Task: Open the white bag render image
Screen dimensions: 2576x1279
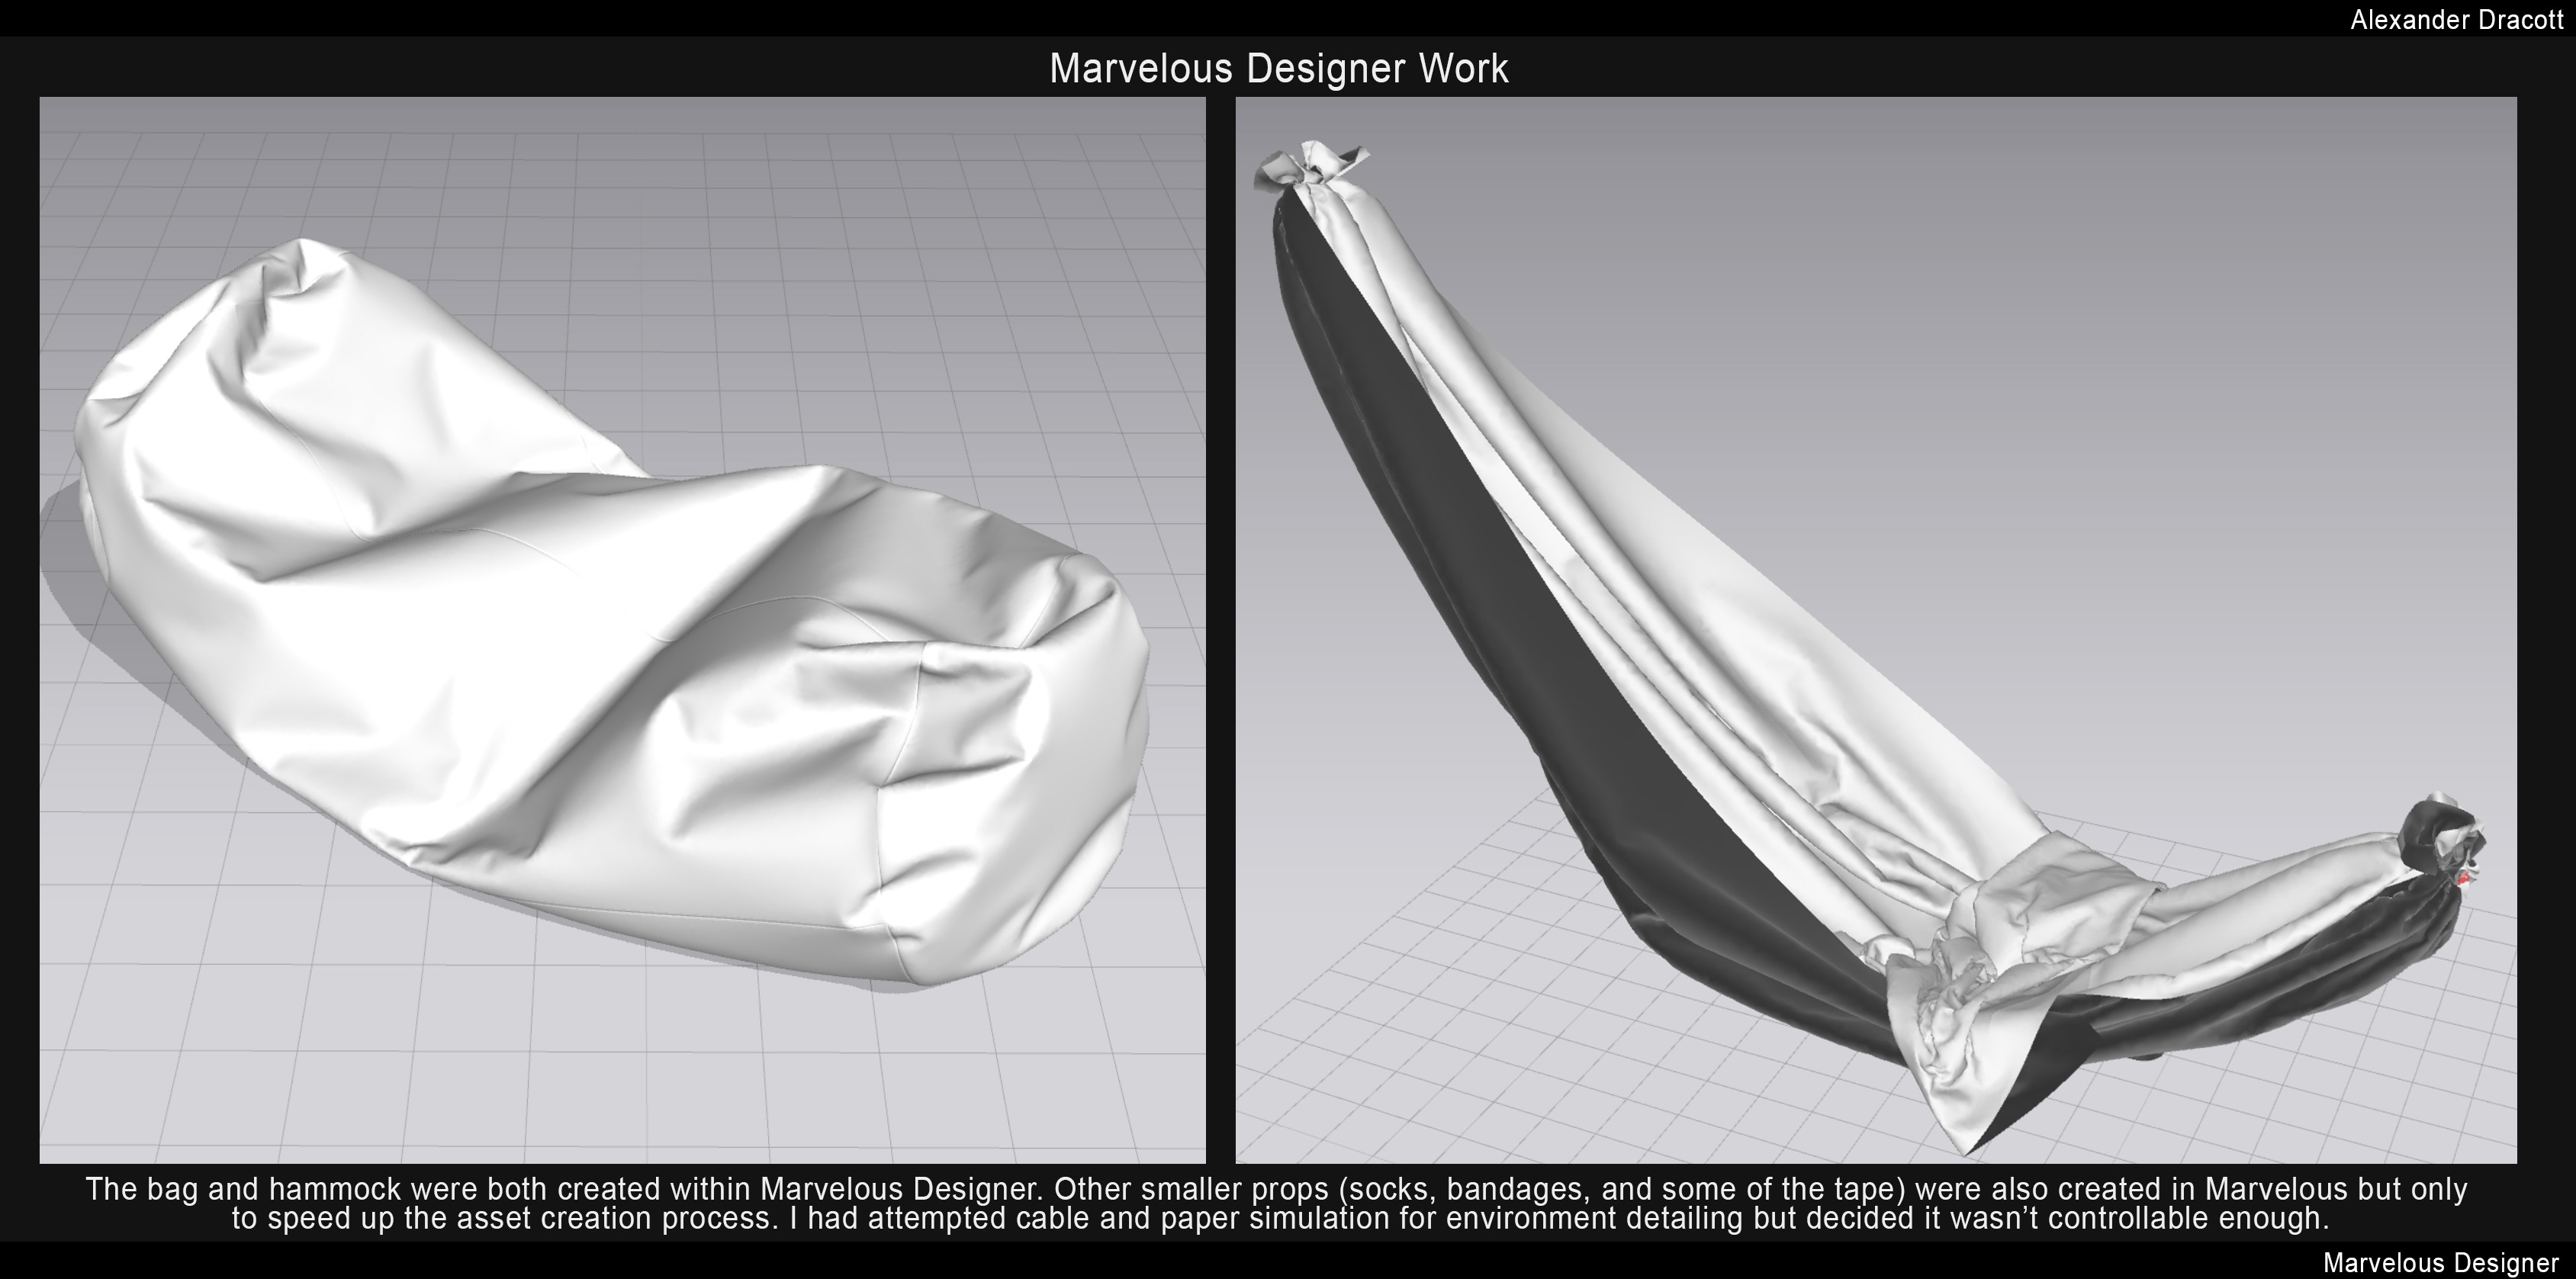Action: tap(622, 630)
